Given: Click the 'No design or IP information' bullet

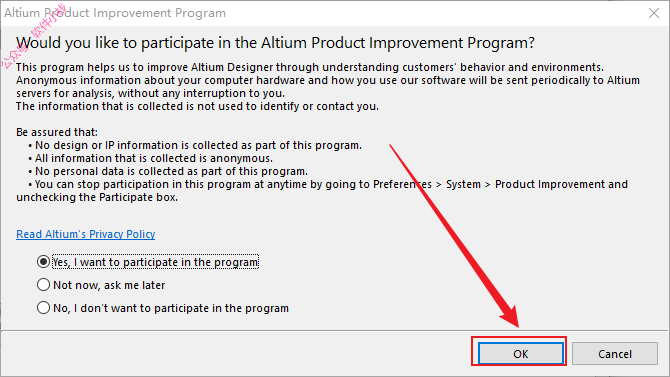Looking at the screenshot, I should pyautogui.click(x=195, y=145).
